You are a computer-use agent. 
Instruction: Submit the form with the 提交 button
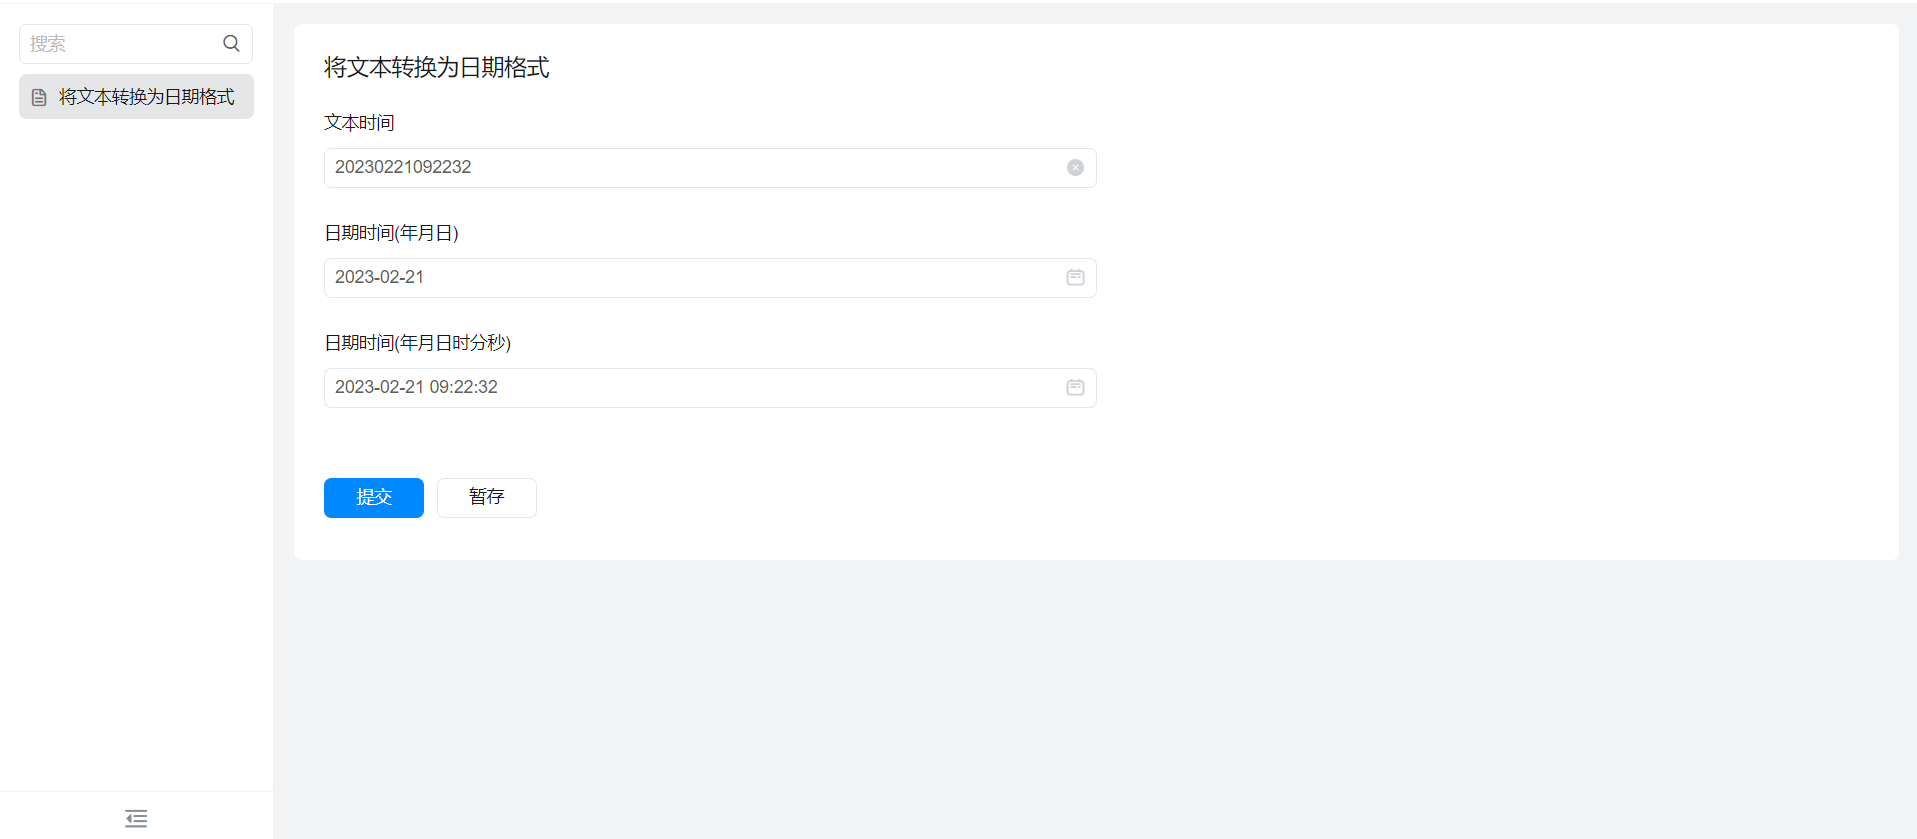pos(374,498)
